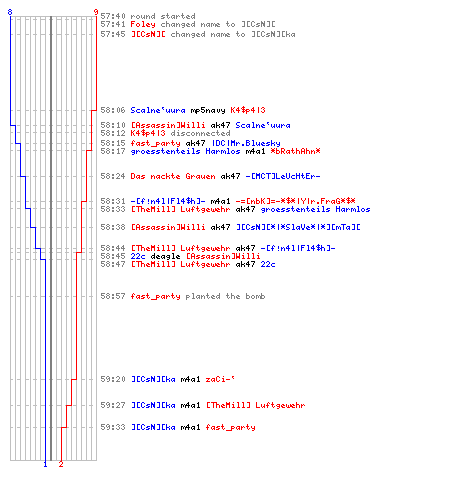Click victim name K4$p4|3 at 58:06
This screenshot has height=500, width=450.
pos(248,110)
